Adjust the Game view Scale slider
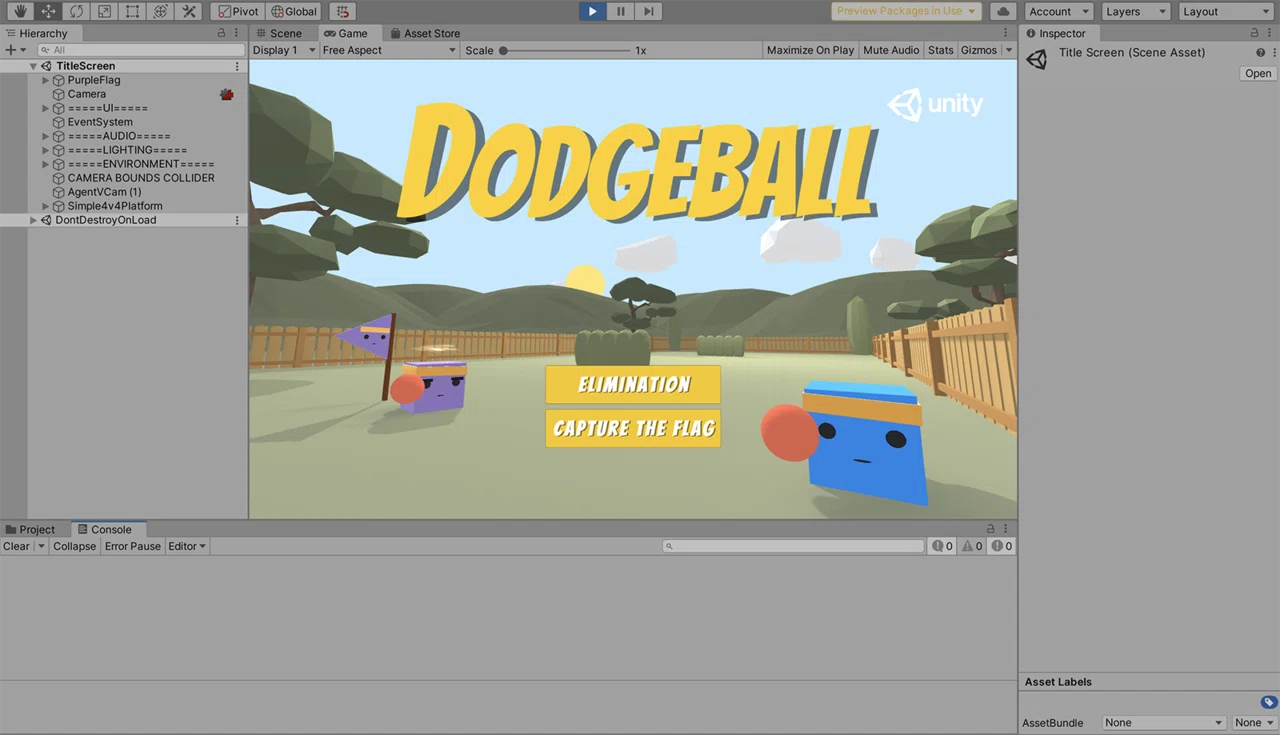This screenshot has height=735, width=1280. coord(566,50)
